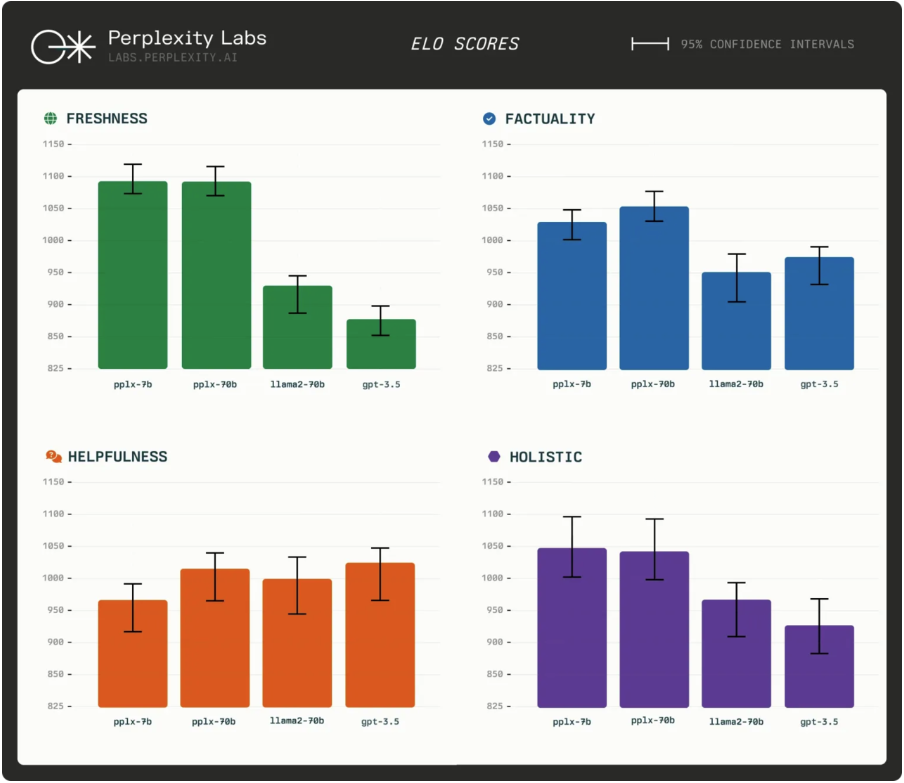Select the green pplx-7b bar in Freshness
Image resolution: width=904 pixels, height=783 pixels.
pos(133,275)
